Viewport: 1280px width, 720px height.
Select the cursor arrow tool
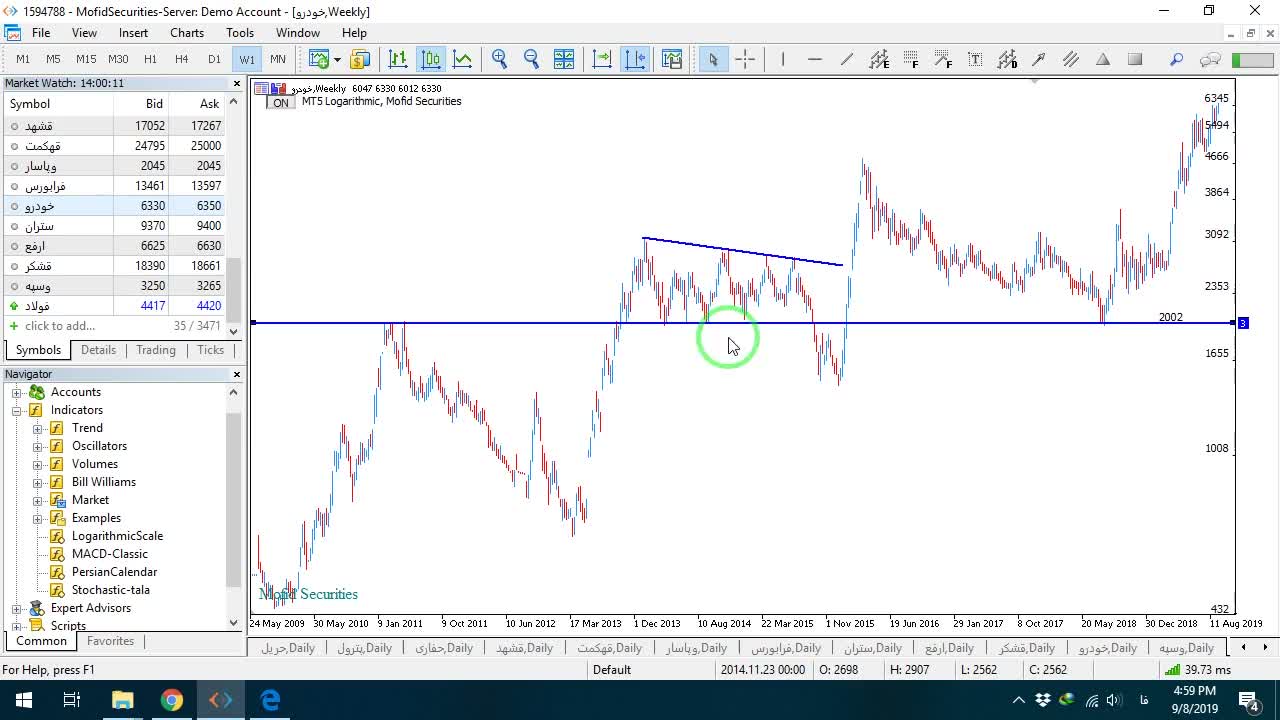click(x=713, y=59)
